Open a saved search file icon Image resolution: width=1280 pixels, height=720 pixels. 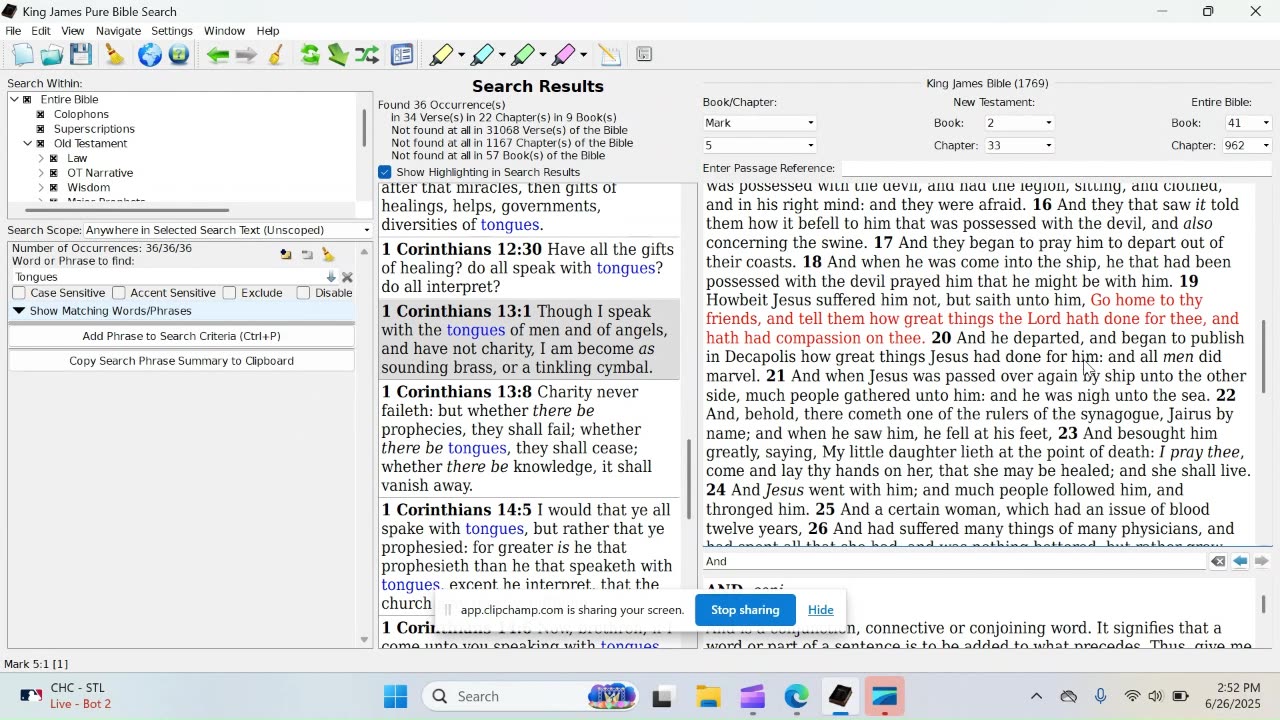pyautogui.click(x=51, y=55)
